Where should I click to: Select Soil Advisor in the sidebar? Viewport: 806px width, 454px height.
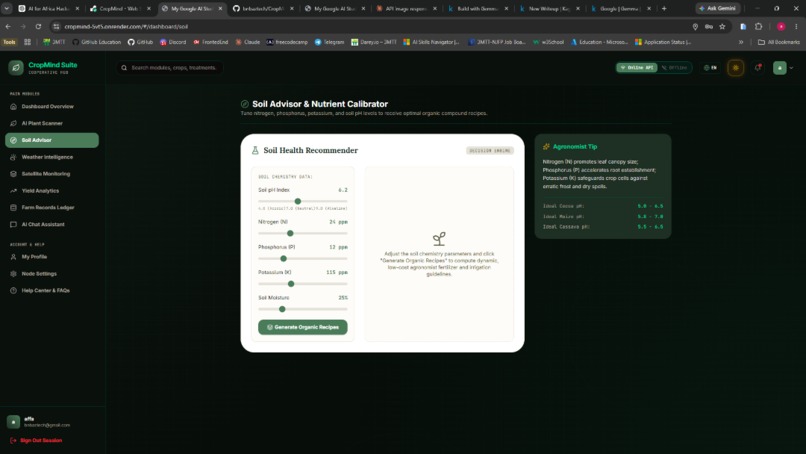click(51, 140)
